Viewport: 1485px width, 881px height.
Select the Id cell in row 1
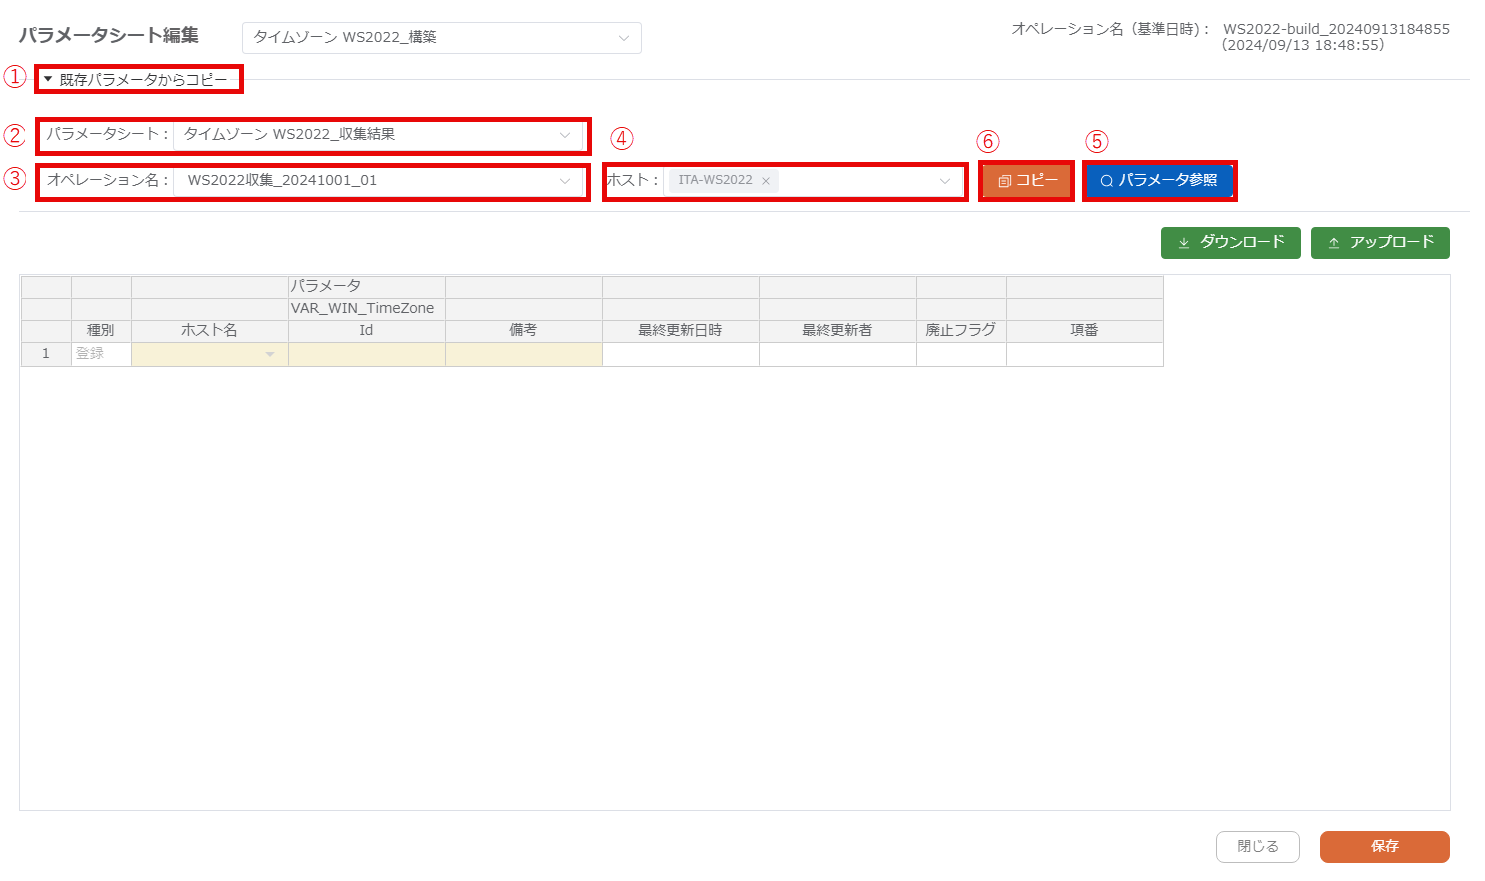click(366, 354)
